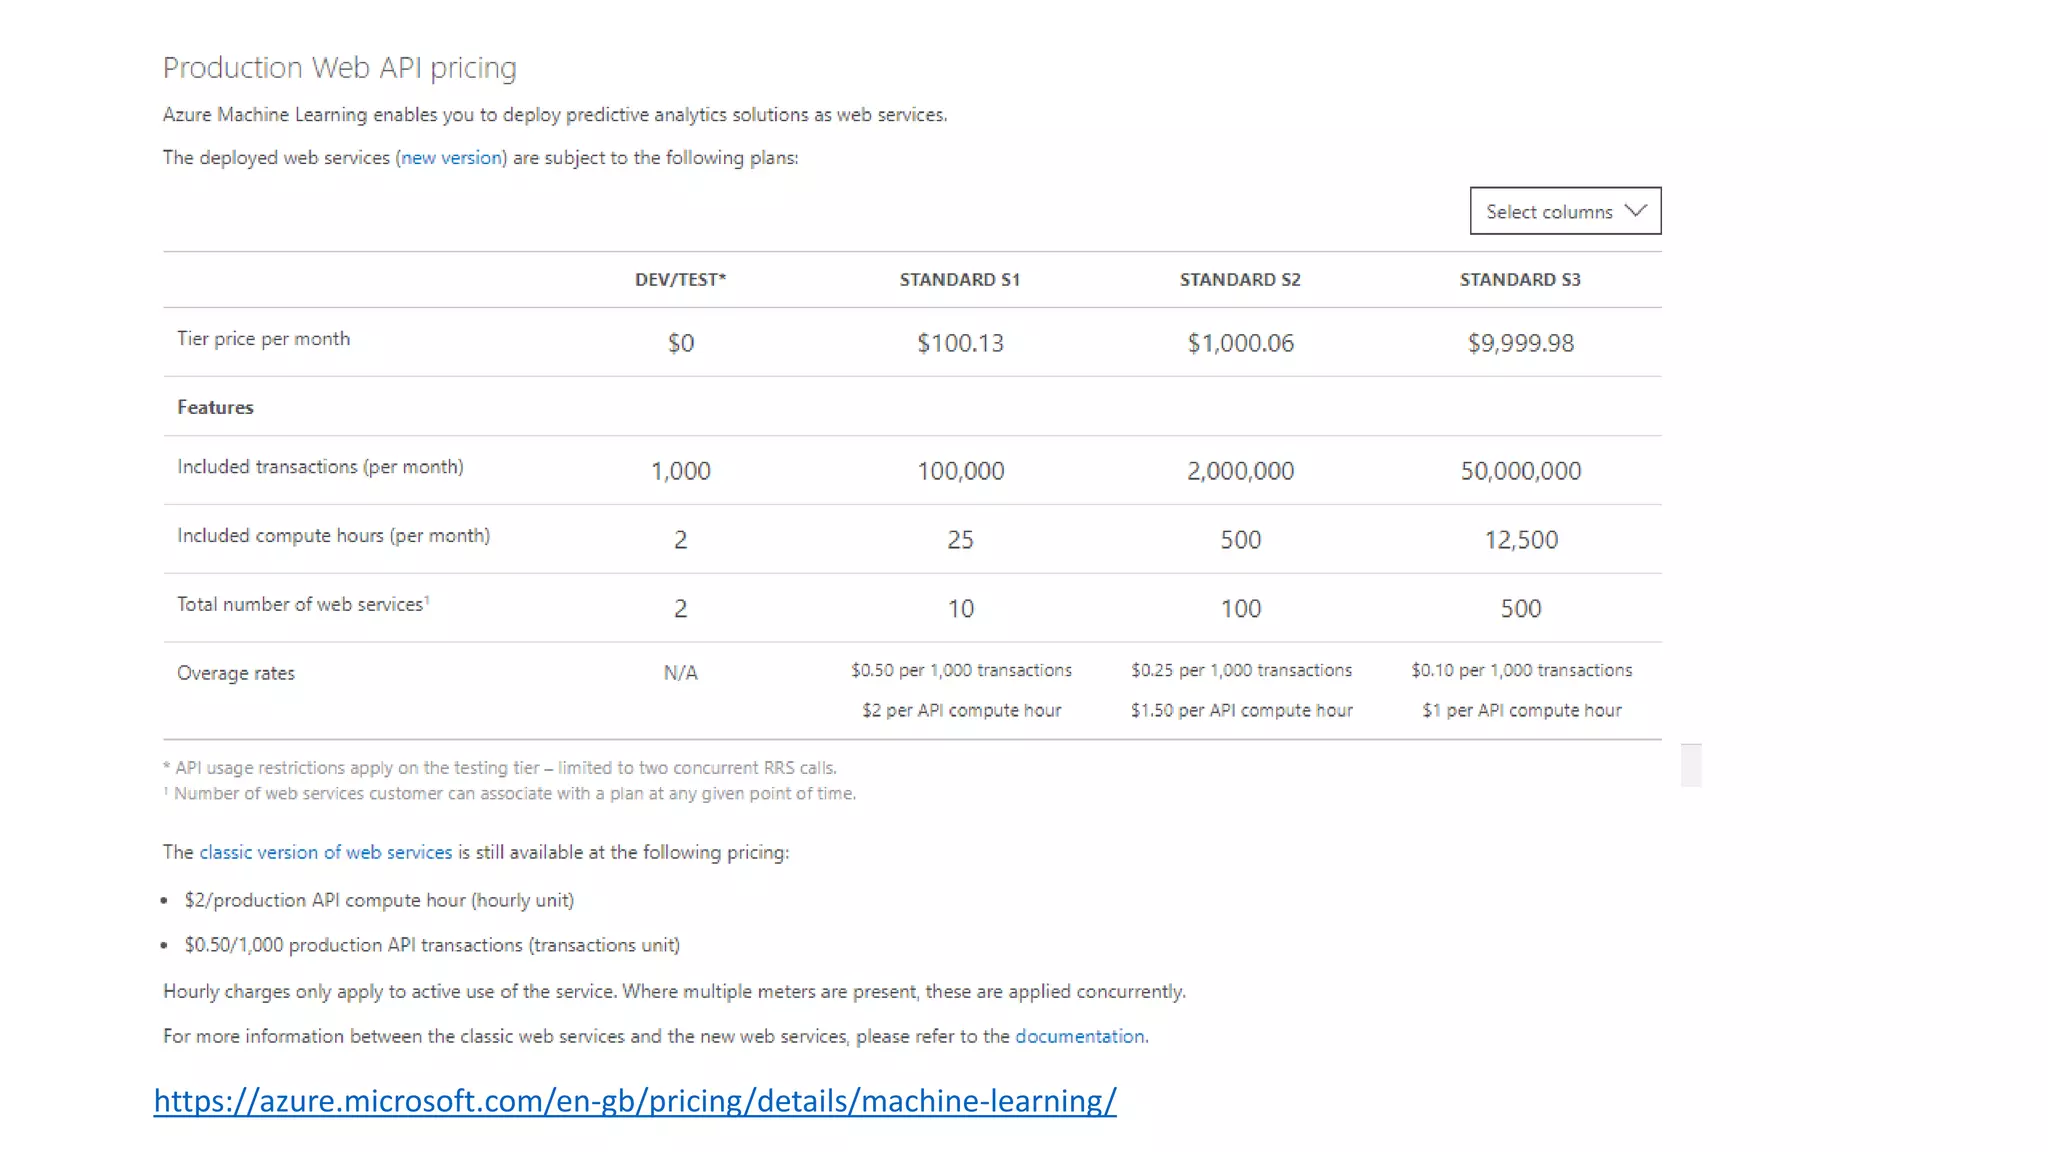Select the N/A overage rate cell

[681, 673]
